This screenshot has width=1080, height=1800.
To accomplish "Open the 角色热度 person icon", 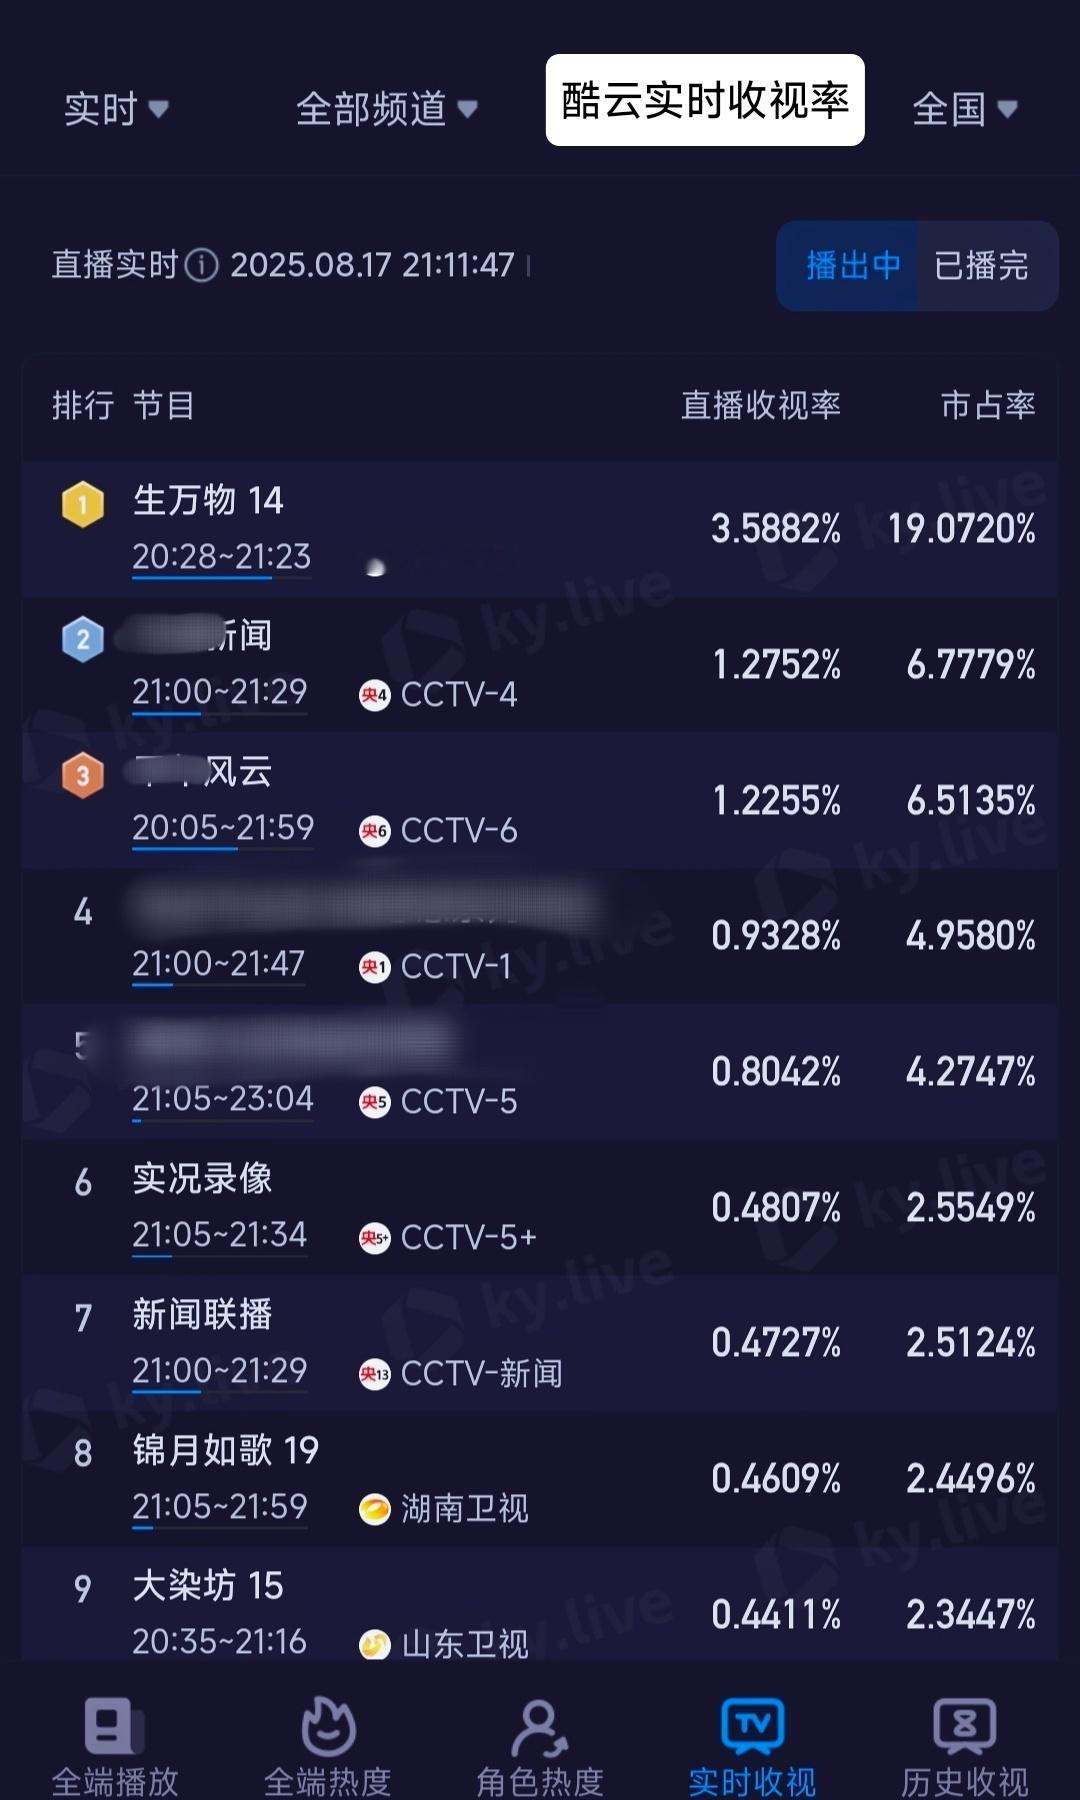I will (540, 1727).
